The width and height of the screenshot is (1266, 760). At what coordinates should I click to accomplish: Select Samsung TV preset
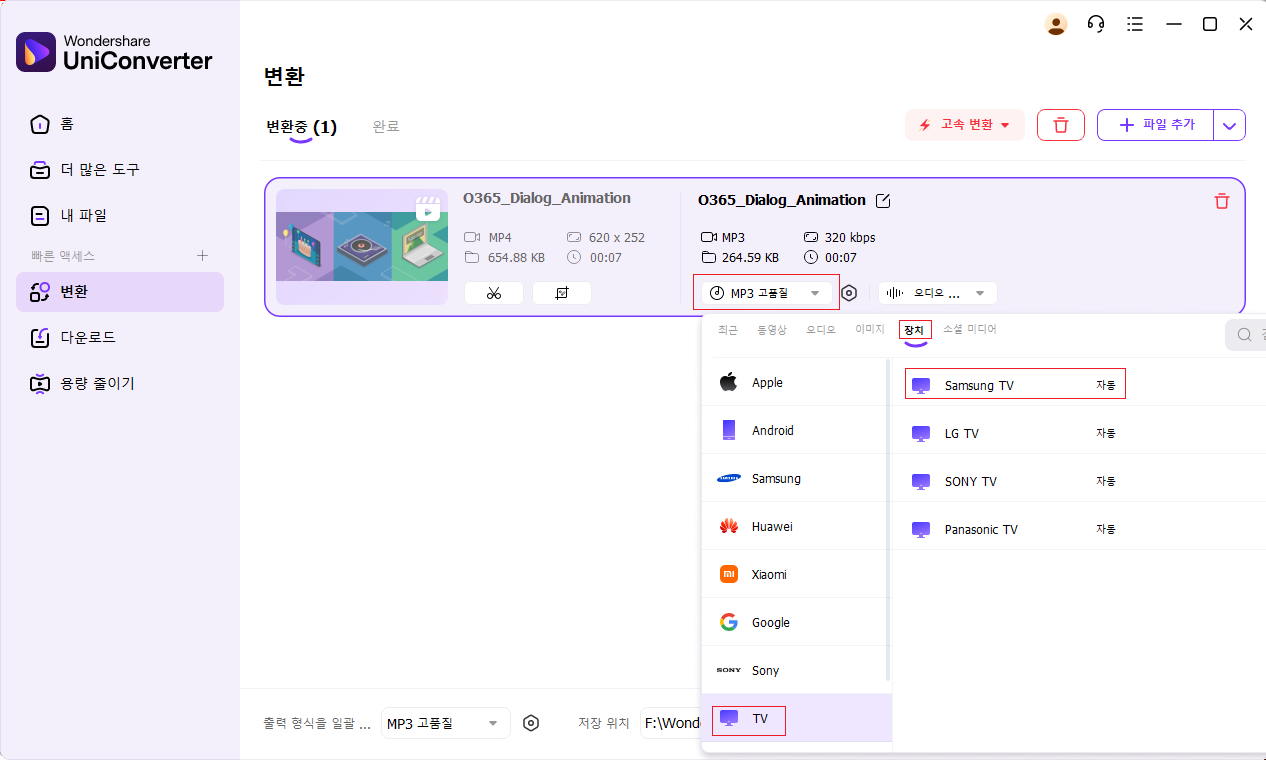tap(1079, 385)
